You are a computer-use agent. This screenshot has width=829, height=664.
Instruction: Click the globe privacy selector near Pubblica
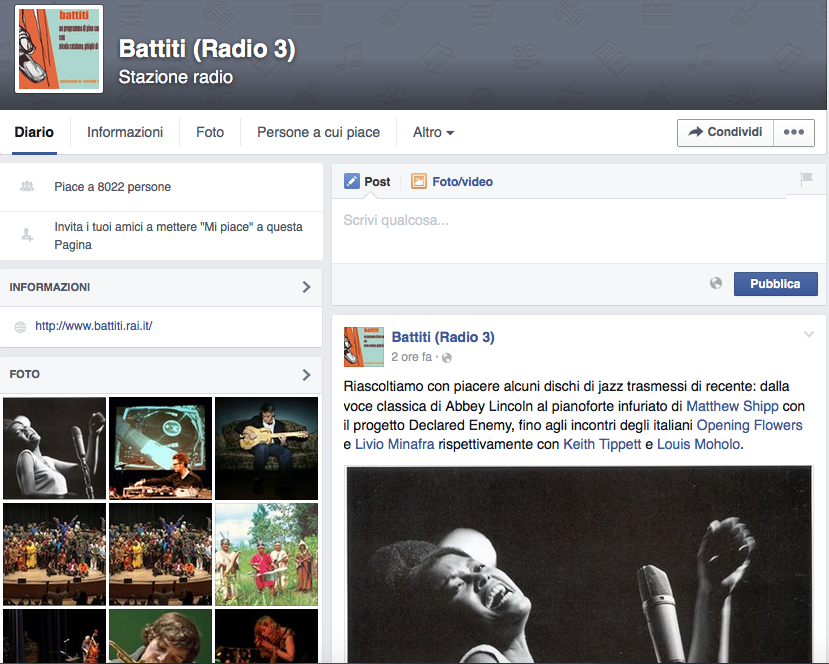tap(716, 283)
